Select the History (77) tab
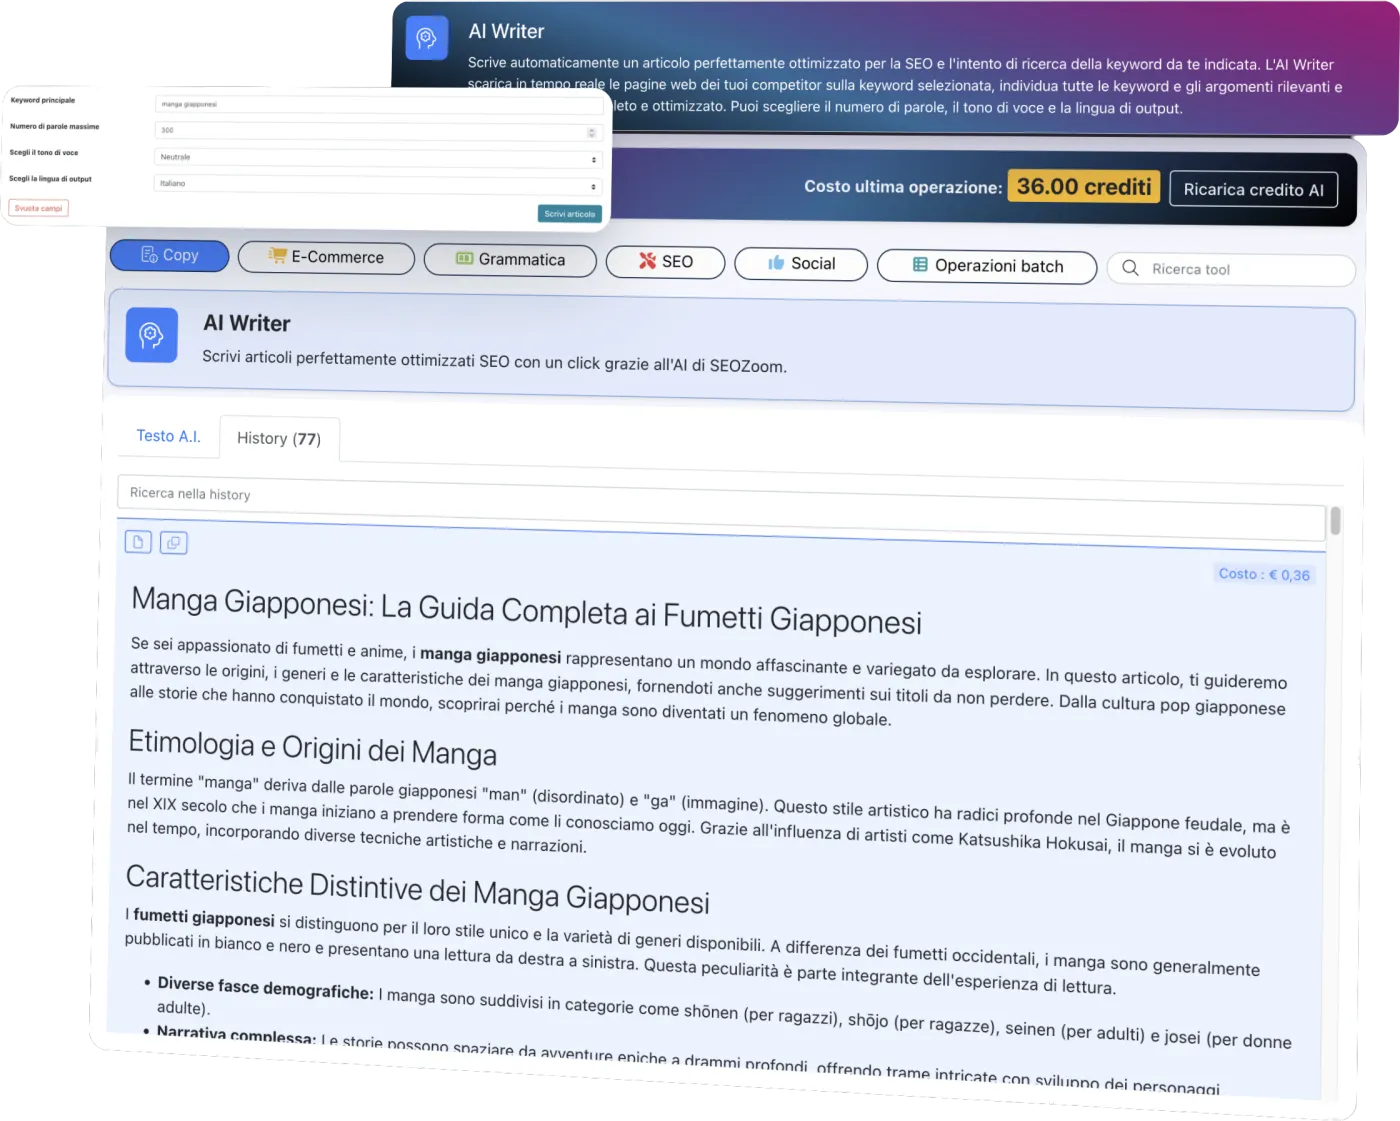The height and width of the screenshot is (1121, 1400). tap(279, 439)
